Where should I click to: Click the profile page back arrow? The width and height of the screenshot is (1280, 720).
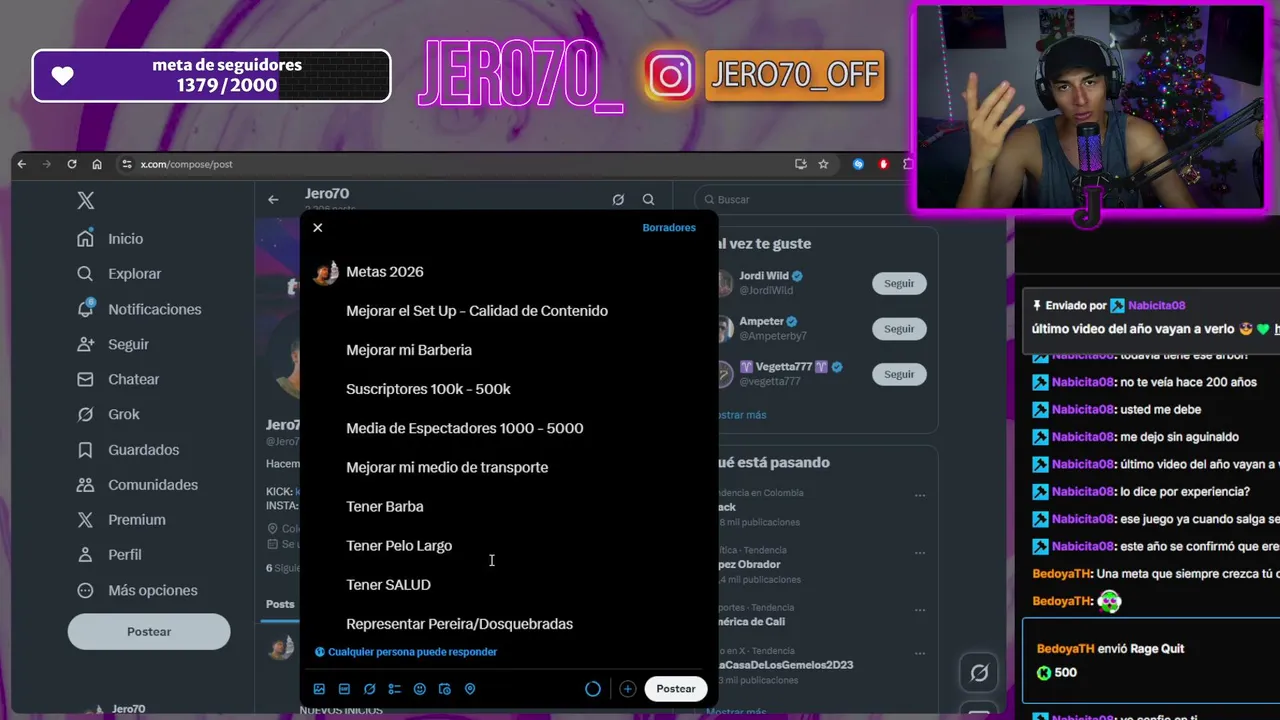[x=273, y=200]
